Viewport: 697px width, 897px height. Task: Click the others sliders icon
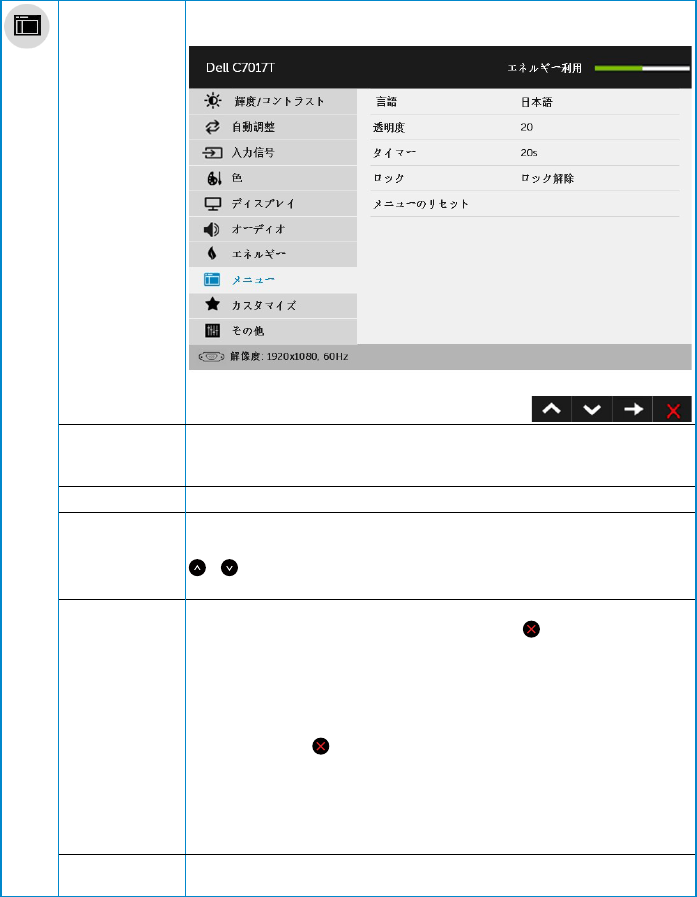(x=212, y=331)
